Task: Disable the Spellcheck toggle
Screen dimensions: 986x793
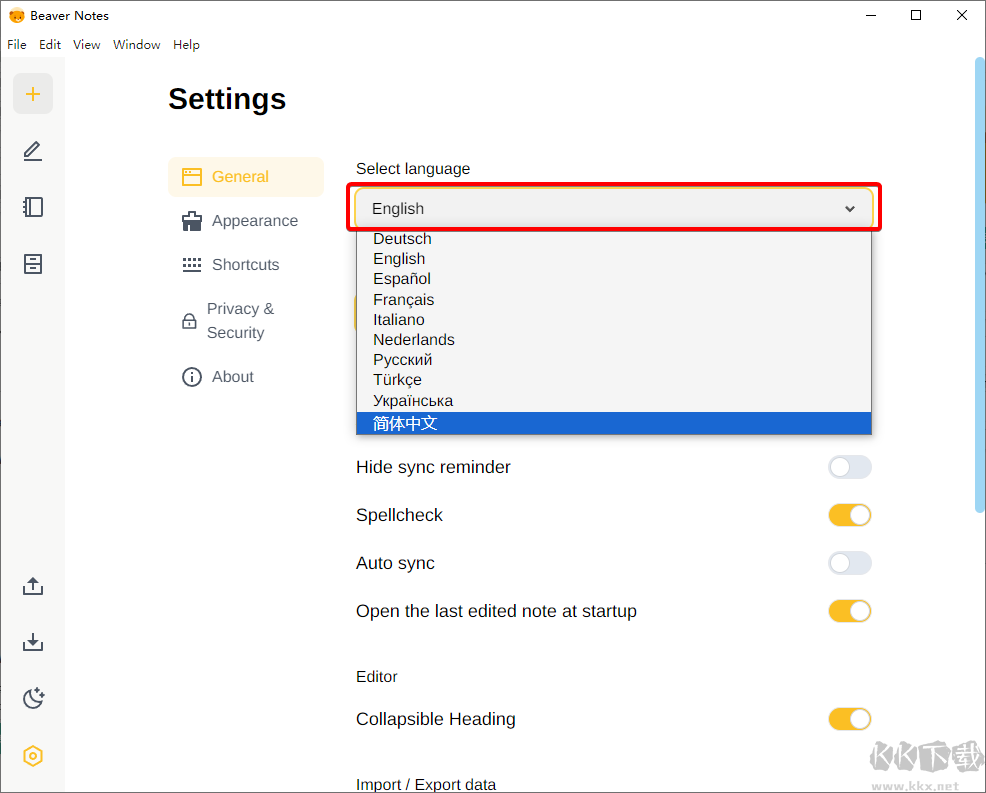Action: [849, 515]
